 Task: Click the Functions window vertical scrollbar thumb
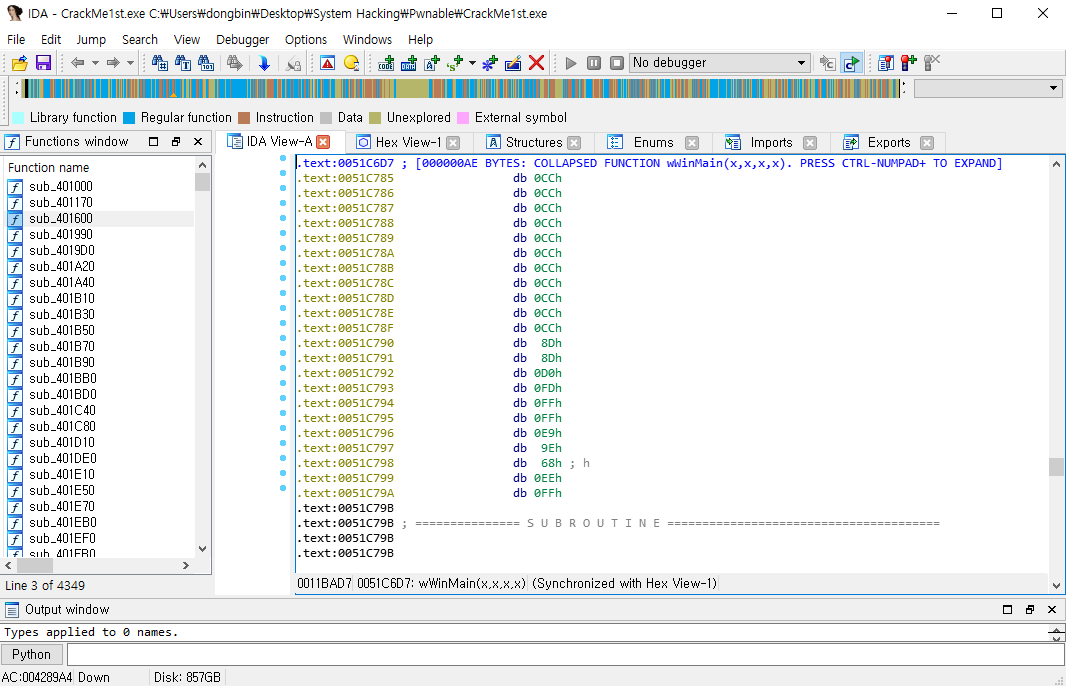(x=202, y=182)
